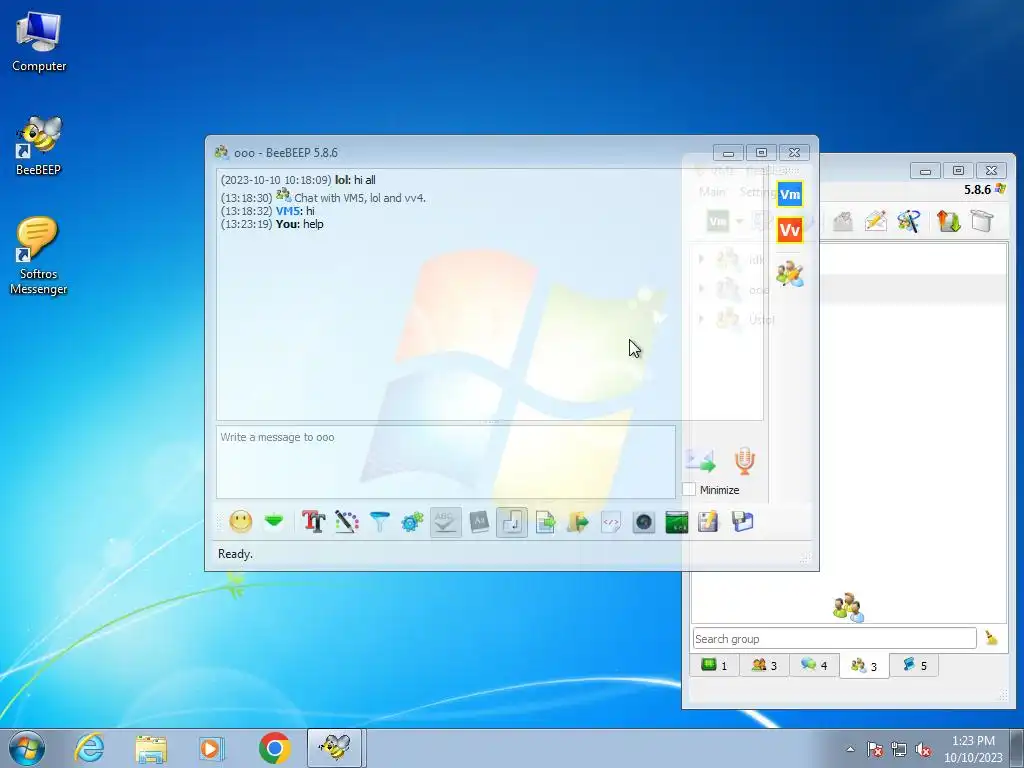1024x768 pixels.
Task: Open the Windows Start menu
Action: coord(27,748)
